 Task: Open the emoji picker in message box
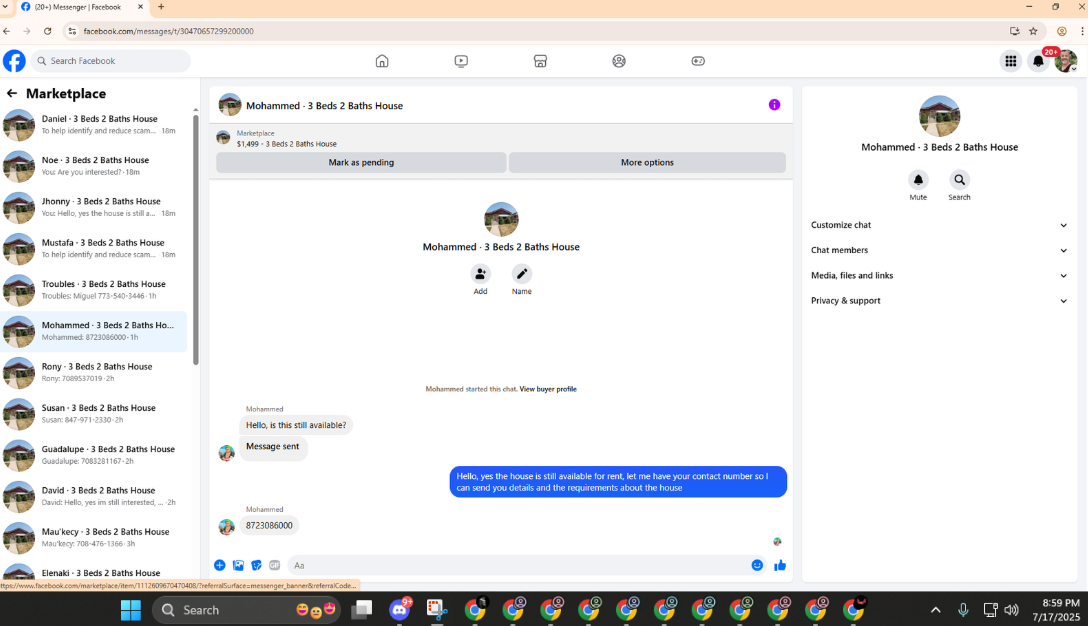757,565
